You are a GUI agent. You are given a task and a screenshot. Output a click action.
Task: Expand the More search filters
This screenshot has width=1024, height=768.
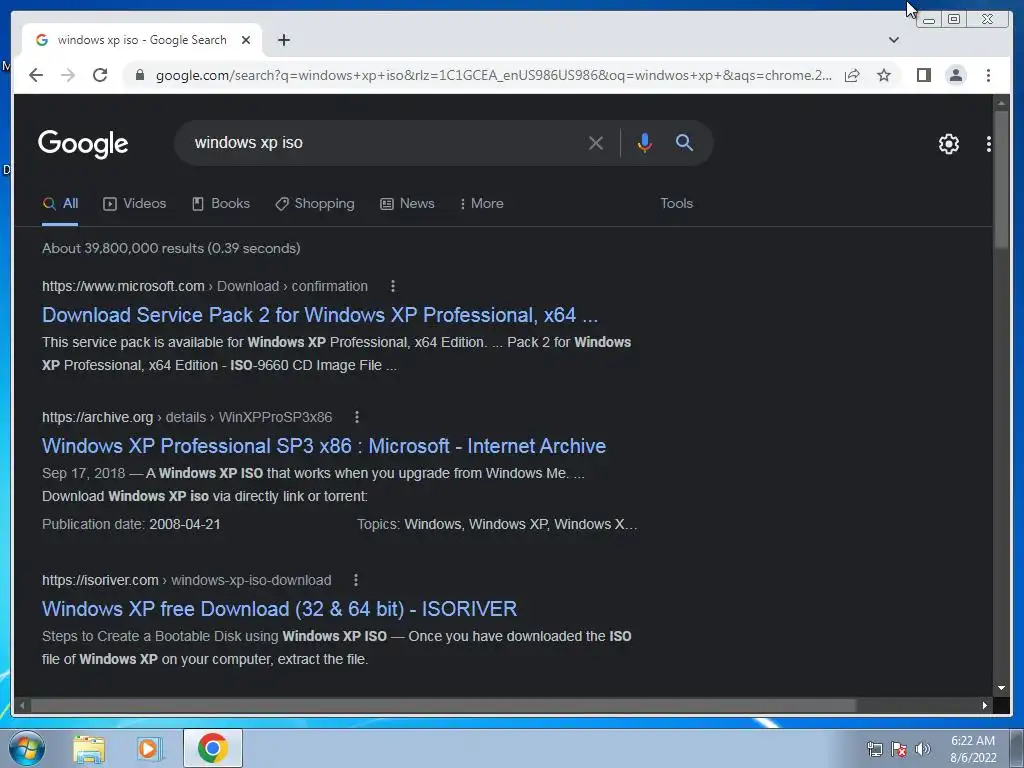[x=481, y=203]
